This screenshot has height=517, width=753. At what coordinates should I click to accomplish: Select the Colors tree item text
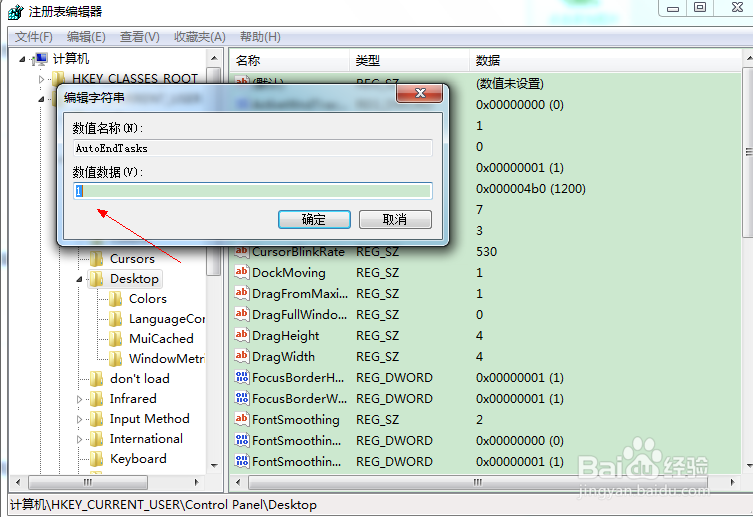click(148, 299)
